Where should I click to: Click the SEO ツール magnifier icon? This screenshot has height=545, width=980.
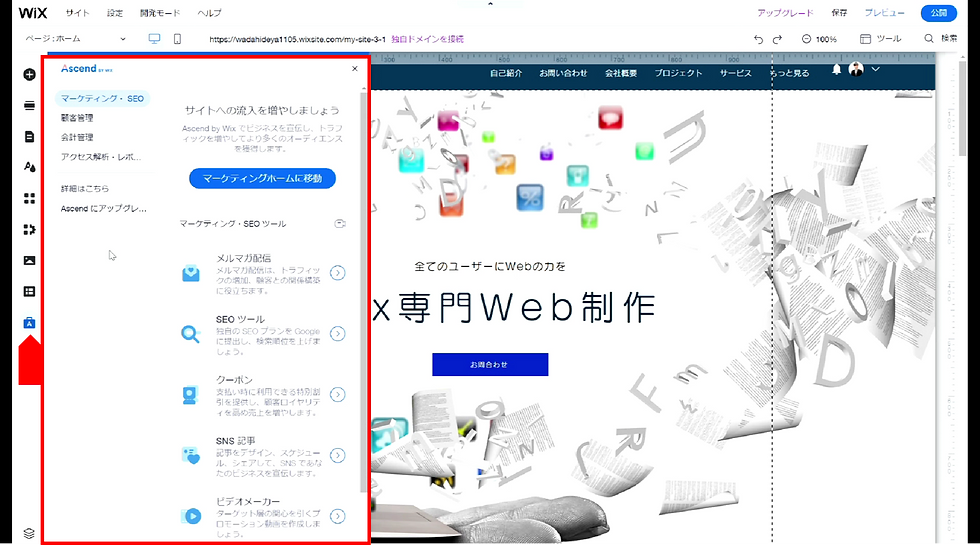[191, 334]
